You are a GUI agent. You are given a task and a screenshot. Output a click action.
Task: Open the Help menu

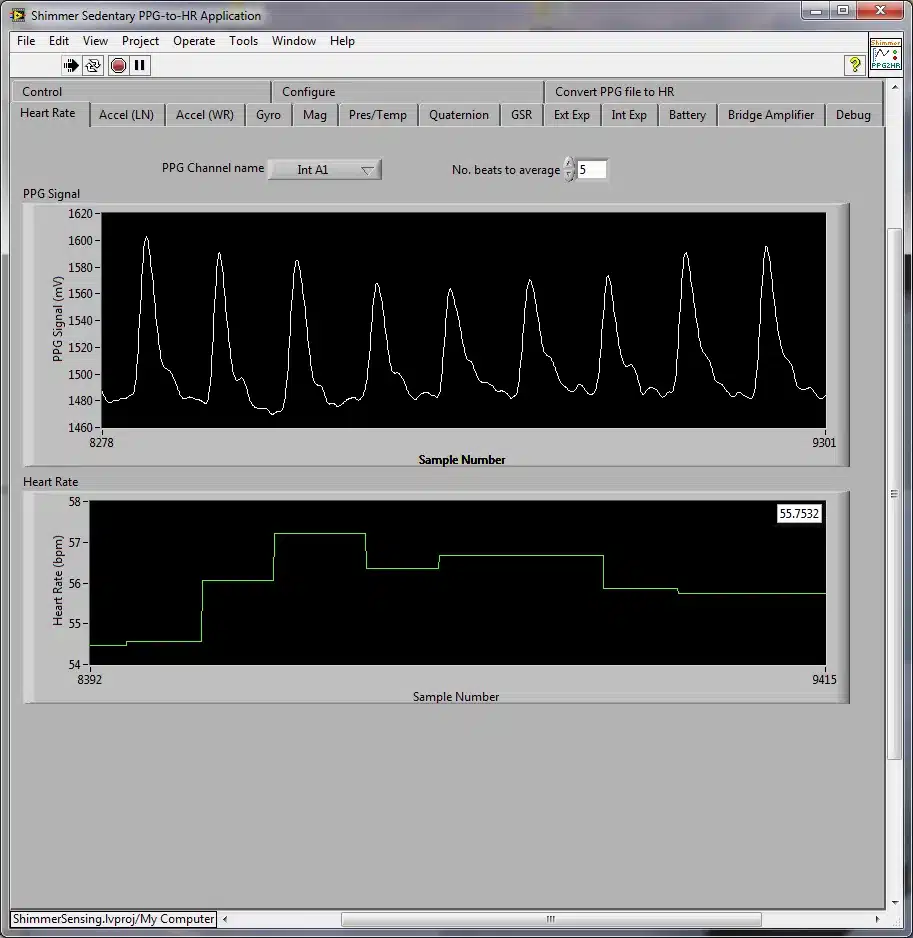[x=342, y=41]
